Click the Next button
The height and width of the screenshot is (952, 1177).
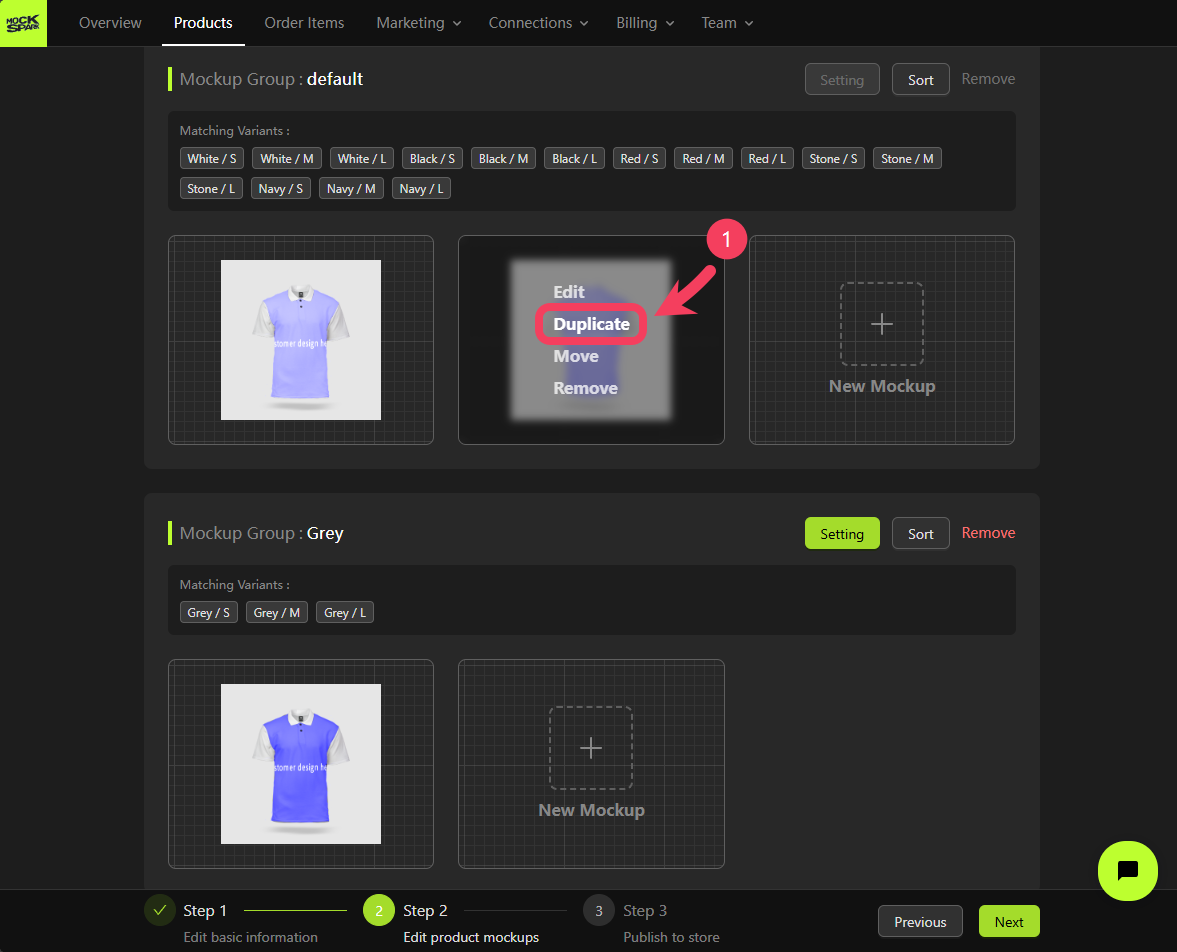1009,922
